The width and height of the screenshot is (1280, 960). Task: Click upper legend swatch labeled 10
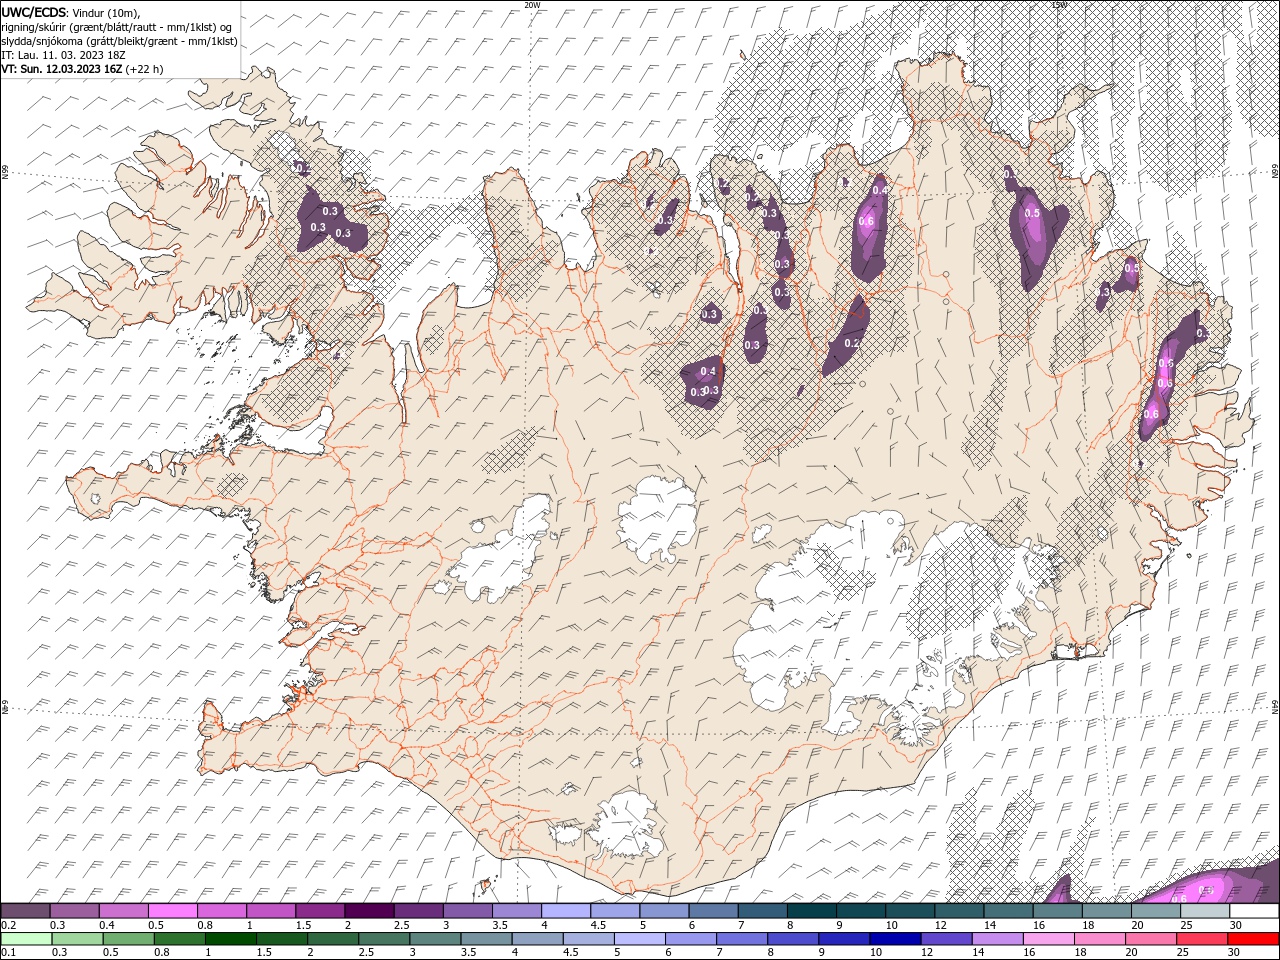(910, 911)
